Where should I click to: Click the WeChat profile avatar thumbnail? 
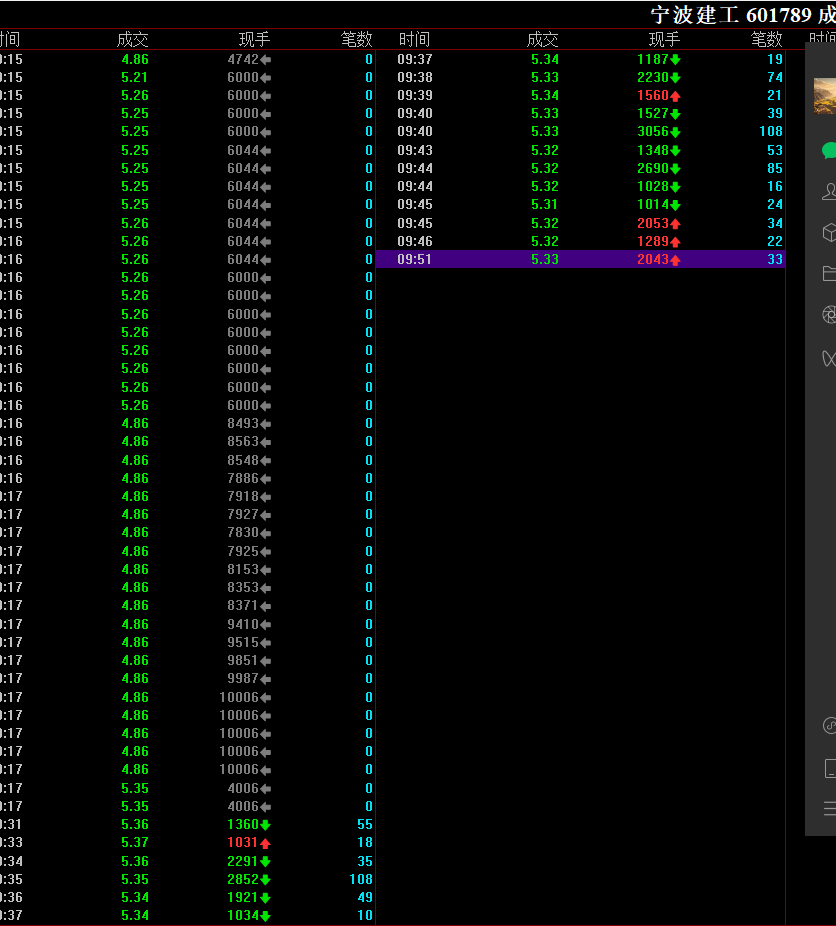825,96
